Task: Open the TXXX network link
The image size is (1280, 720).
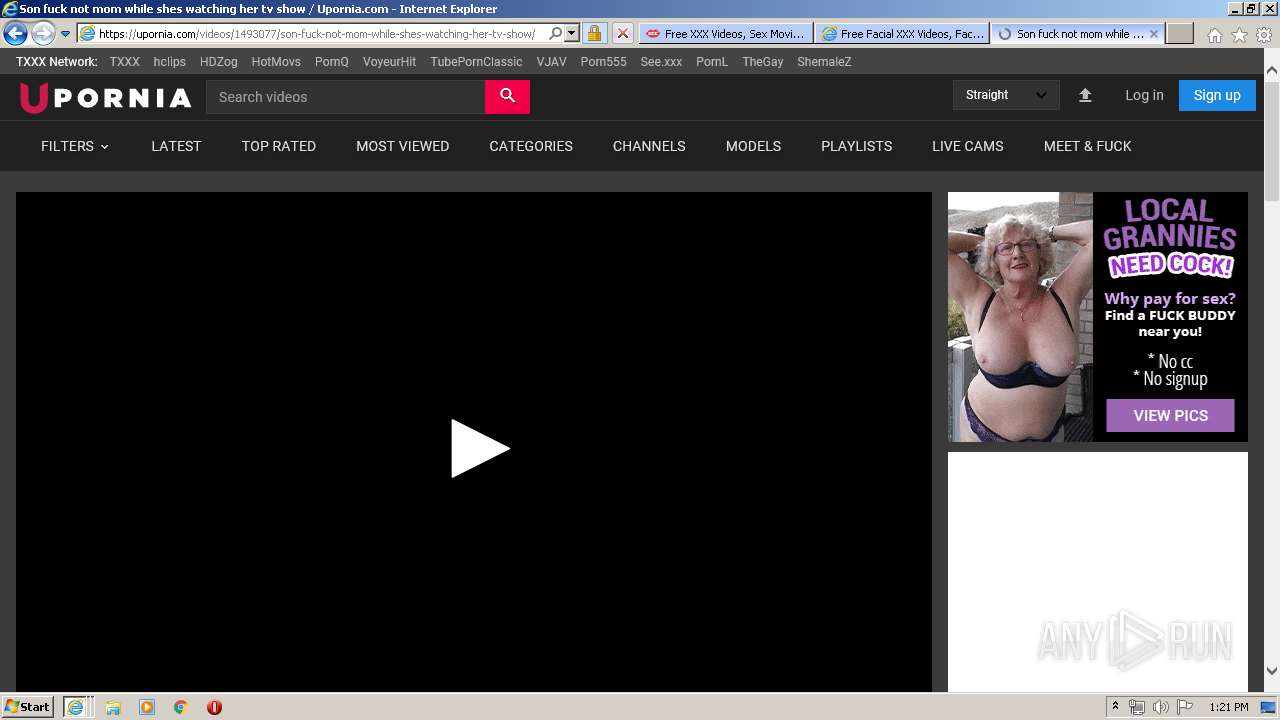Action: pyautogui.click(x=125, y=61)
